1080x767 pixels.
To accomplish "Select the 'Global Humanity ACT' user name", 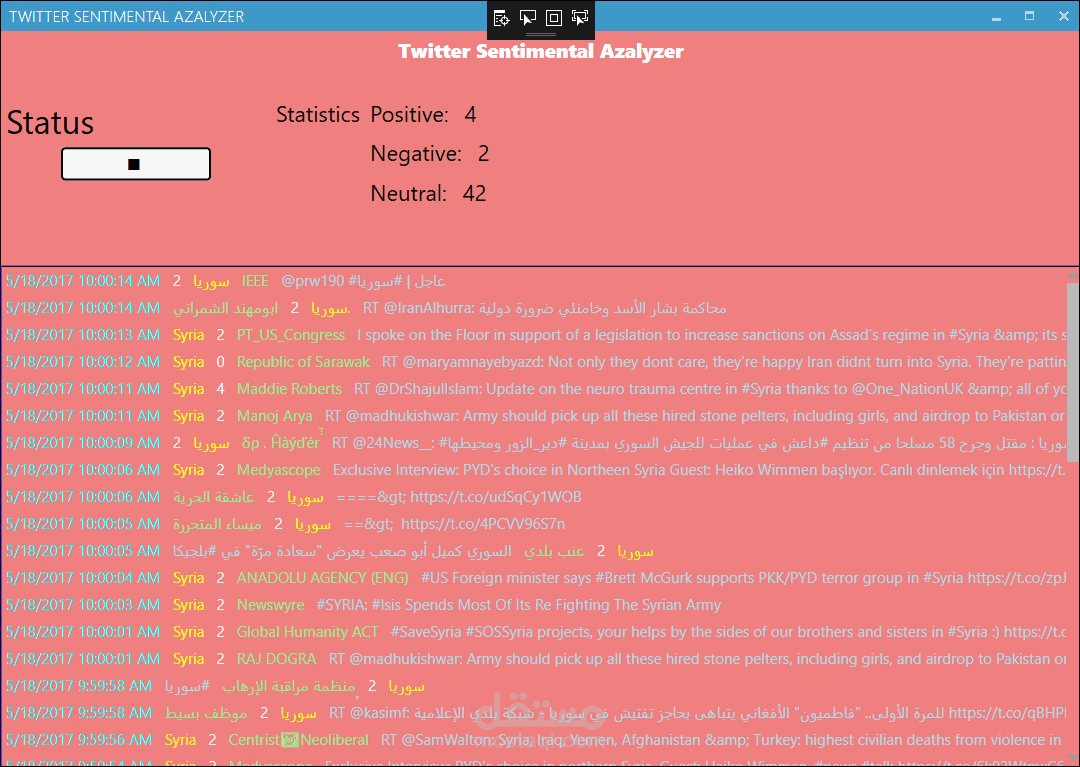I will [x=308, y=631].
